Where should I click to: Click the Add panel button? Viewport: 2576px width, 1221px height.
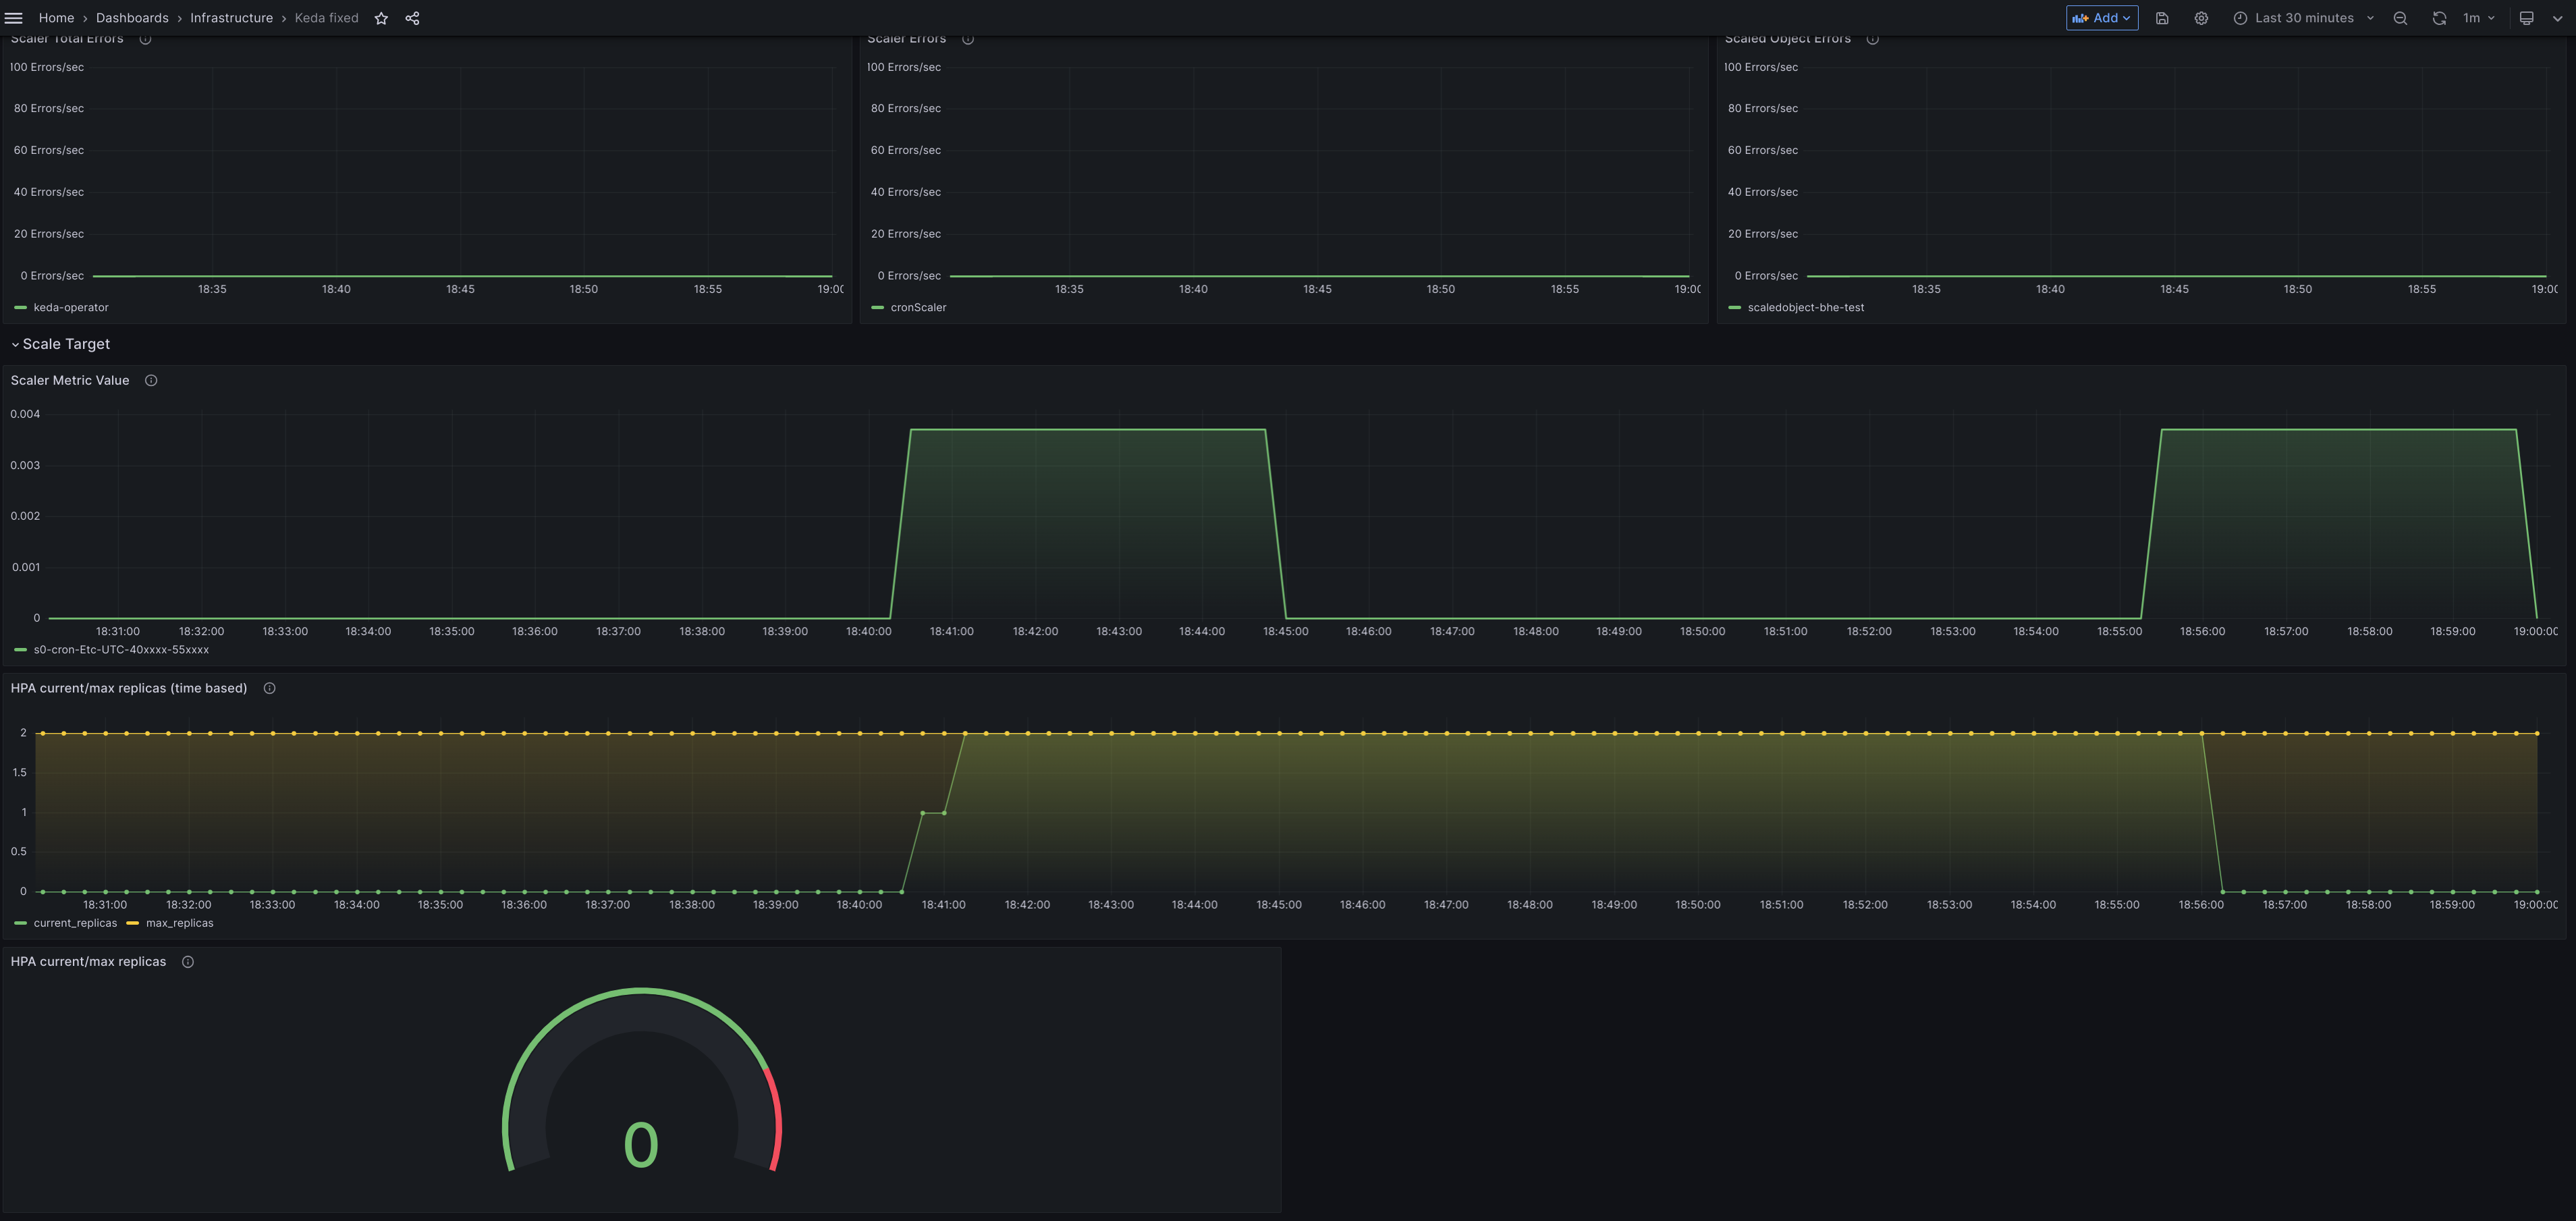coord(2101,17)
